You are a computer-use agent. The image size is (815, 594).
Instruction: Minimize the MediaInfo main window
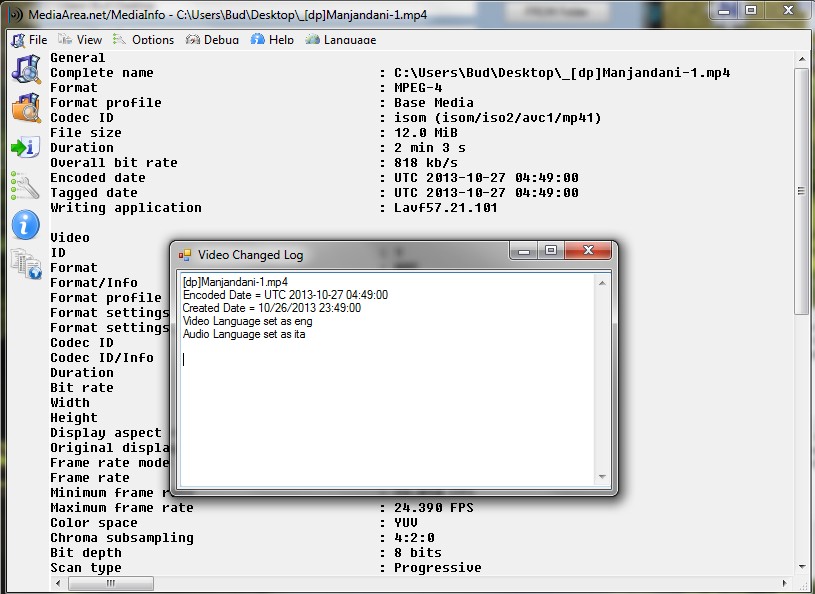pyautogui.click(x=724, y=10)
